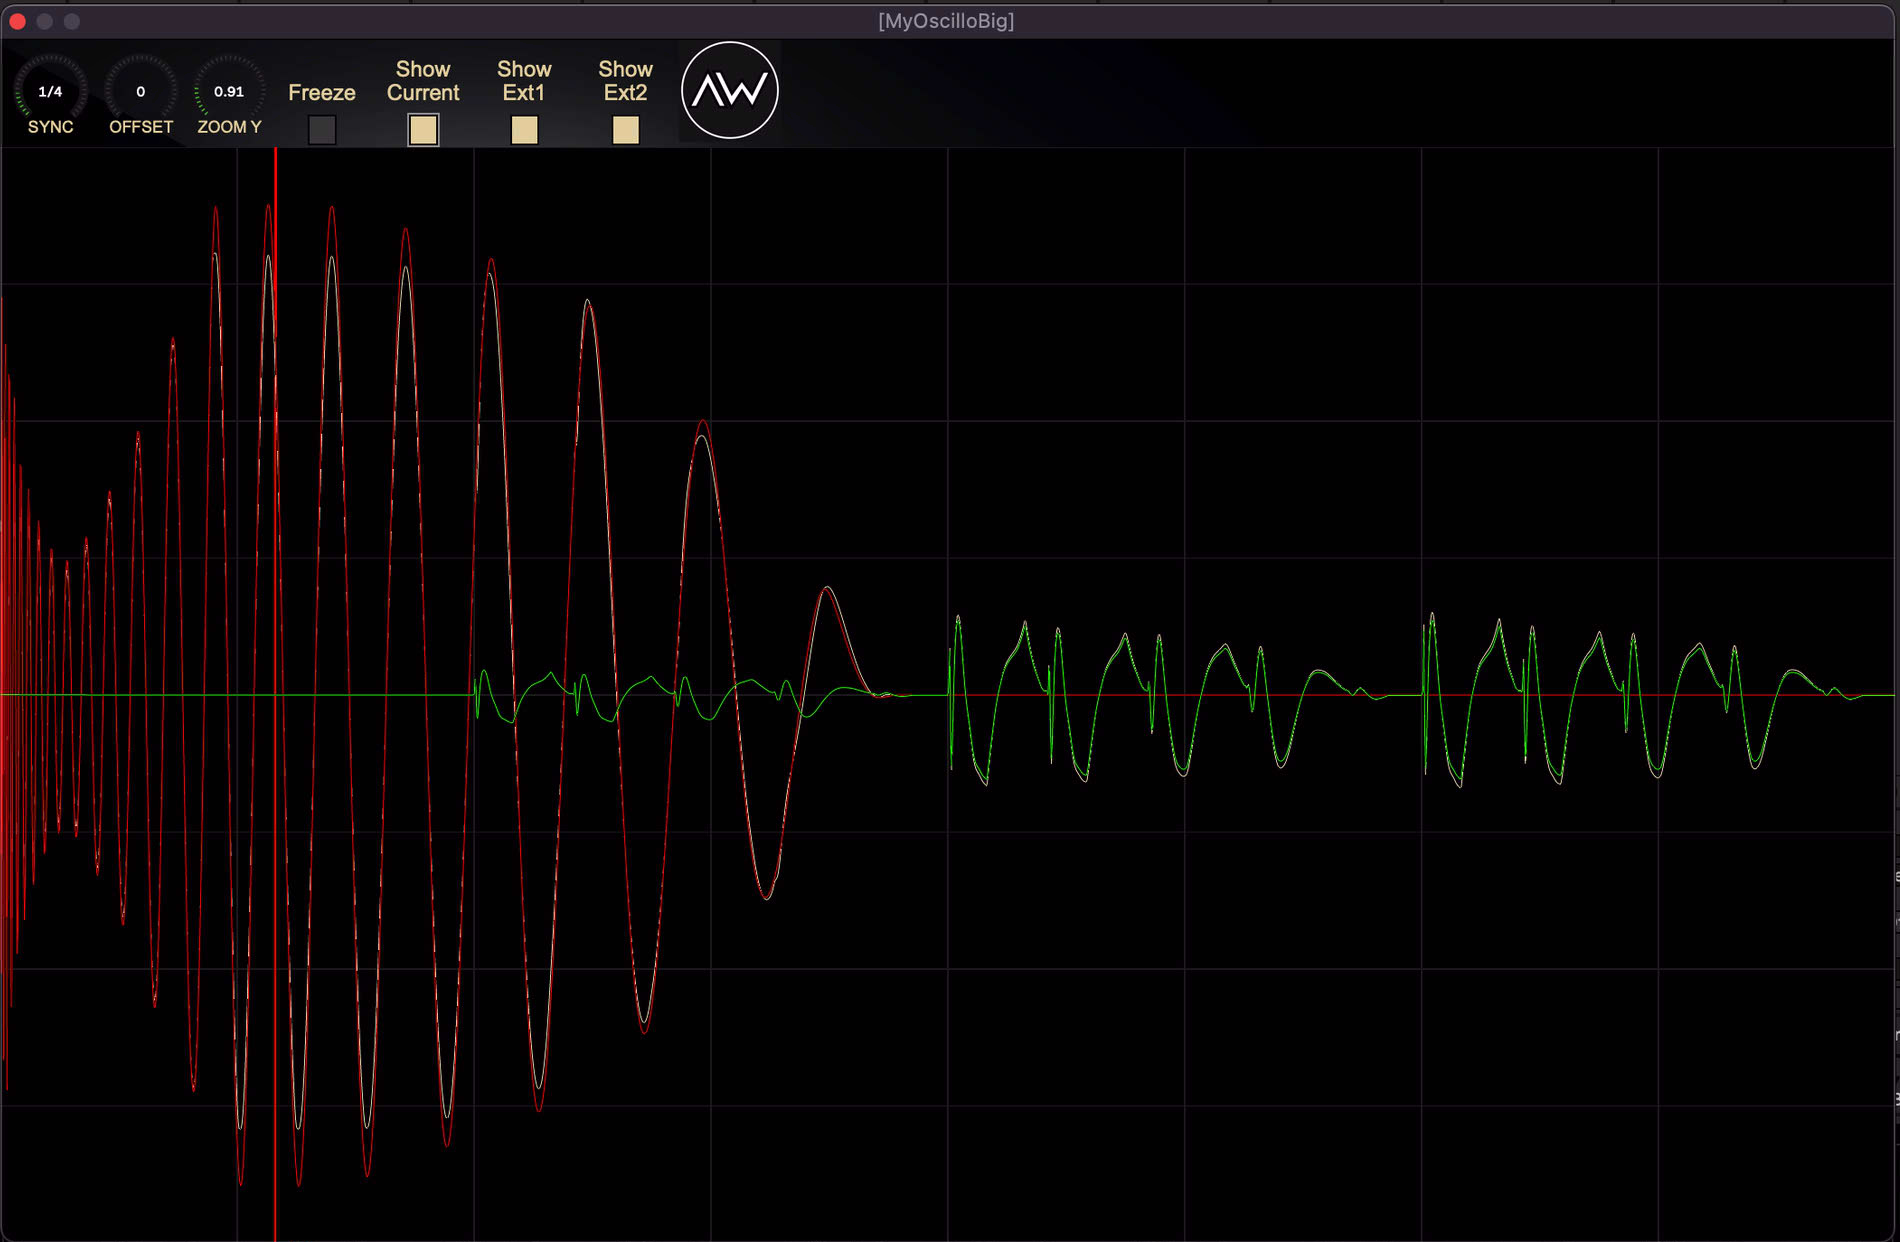Click the Freeze text label

click(x=322, y=92)
